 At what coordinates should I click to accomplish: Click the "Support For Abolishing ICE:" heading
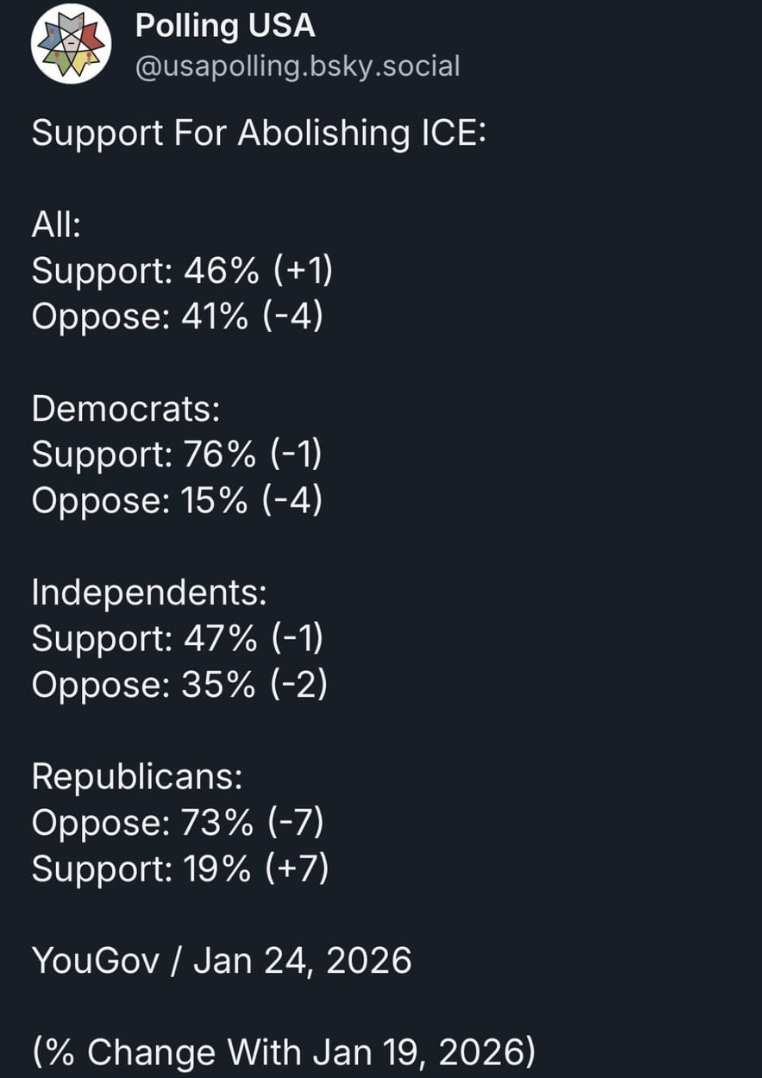tap(258, 133)
